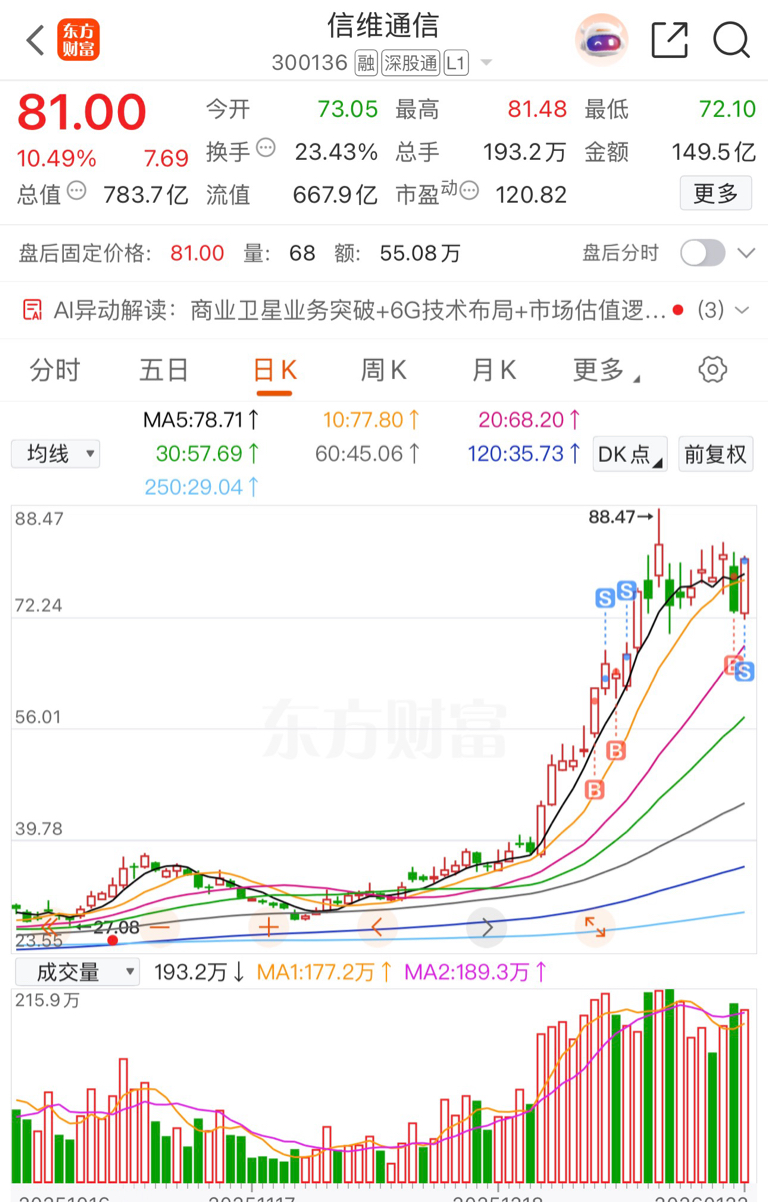Tap the share icon
Screen dimensions: 768x1203
(669, 40)
